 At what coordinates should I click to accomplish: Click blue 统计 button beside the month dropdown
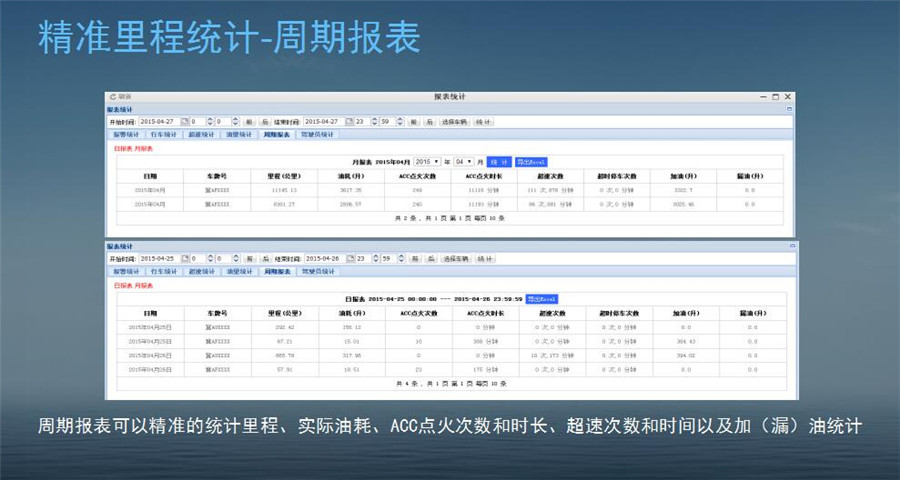tap(498, 161)
